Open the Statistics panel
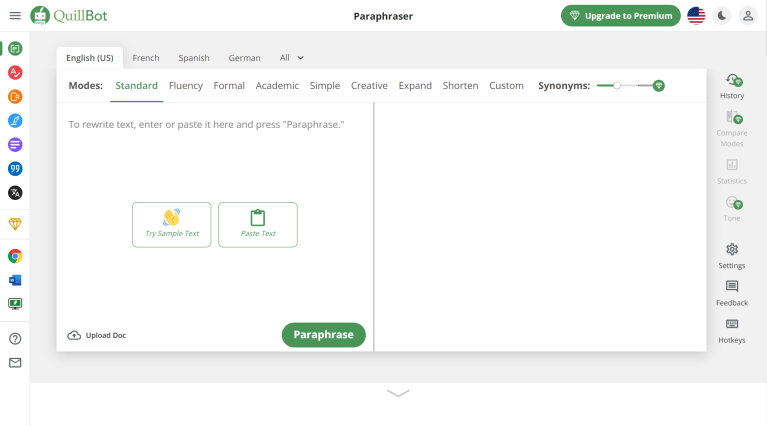This screenshot has width=767, height=426. (732, 171)
